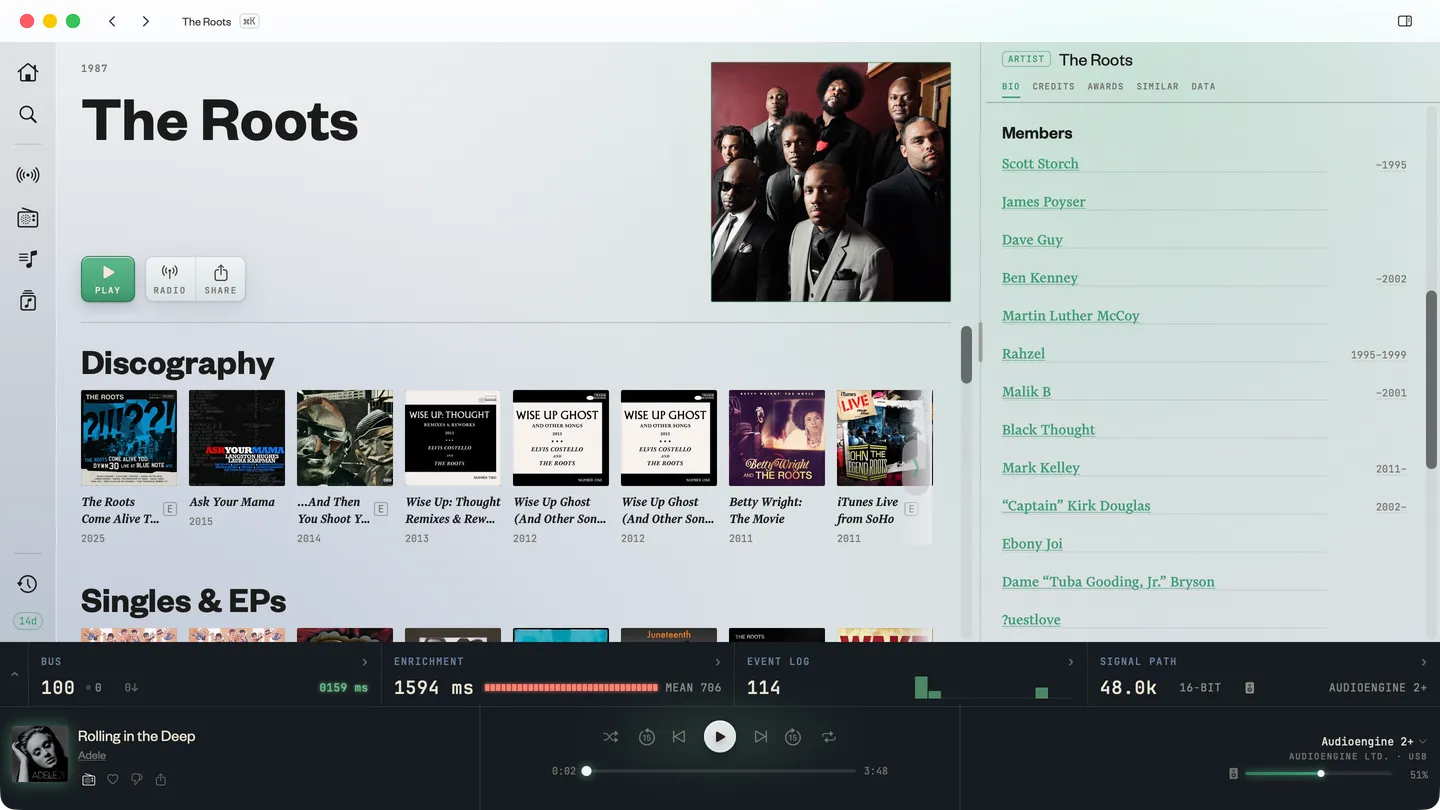The width and height of the screenshot is (1440, 810).
Task: Open Dave Guy member link
Action: coord(1032,240)
